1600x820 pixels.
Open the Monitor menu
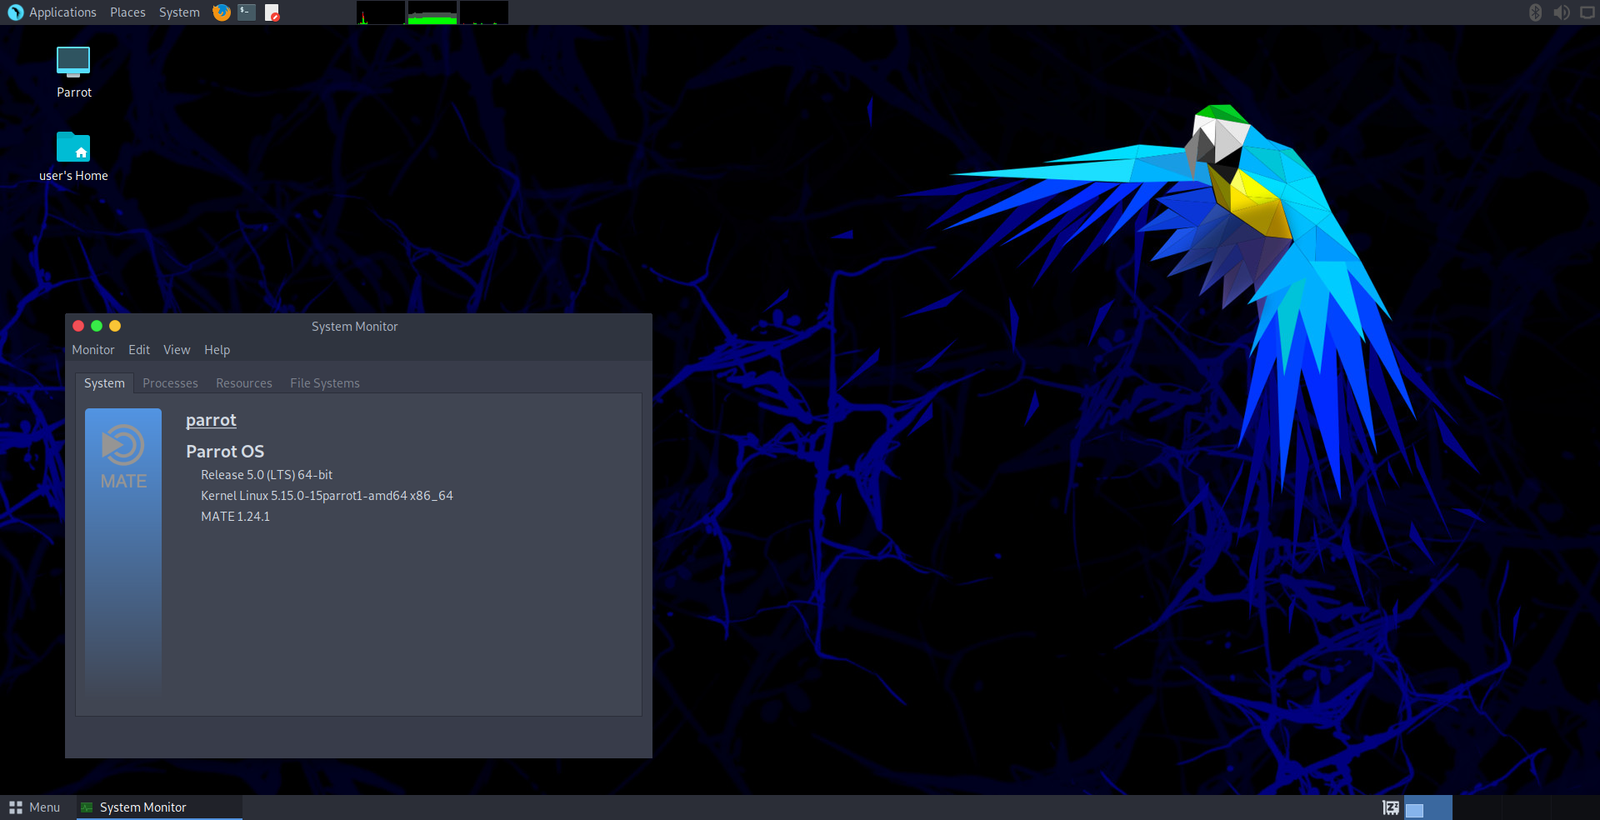pos(93,350)
